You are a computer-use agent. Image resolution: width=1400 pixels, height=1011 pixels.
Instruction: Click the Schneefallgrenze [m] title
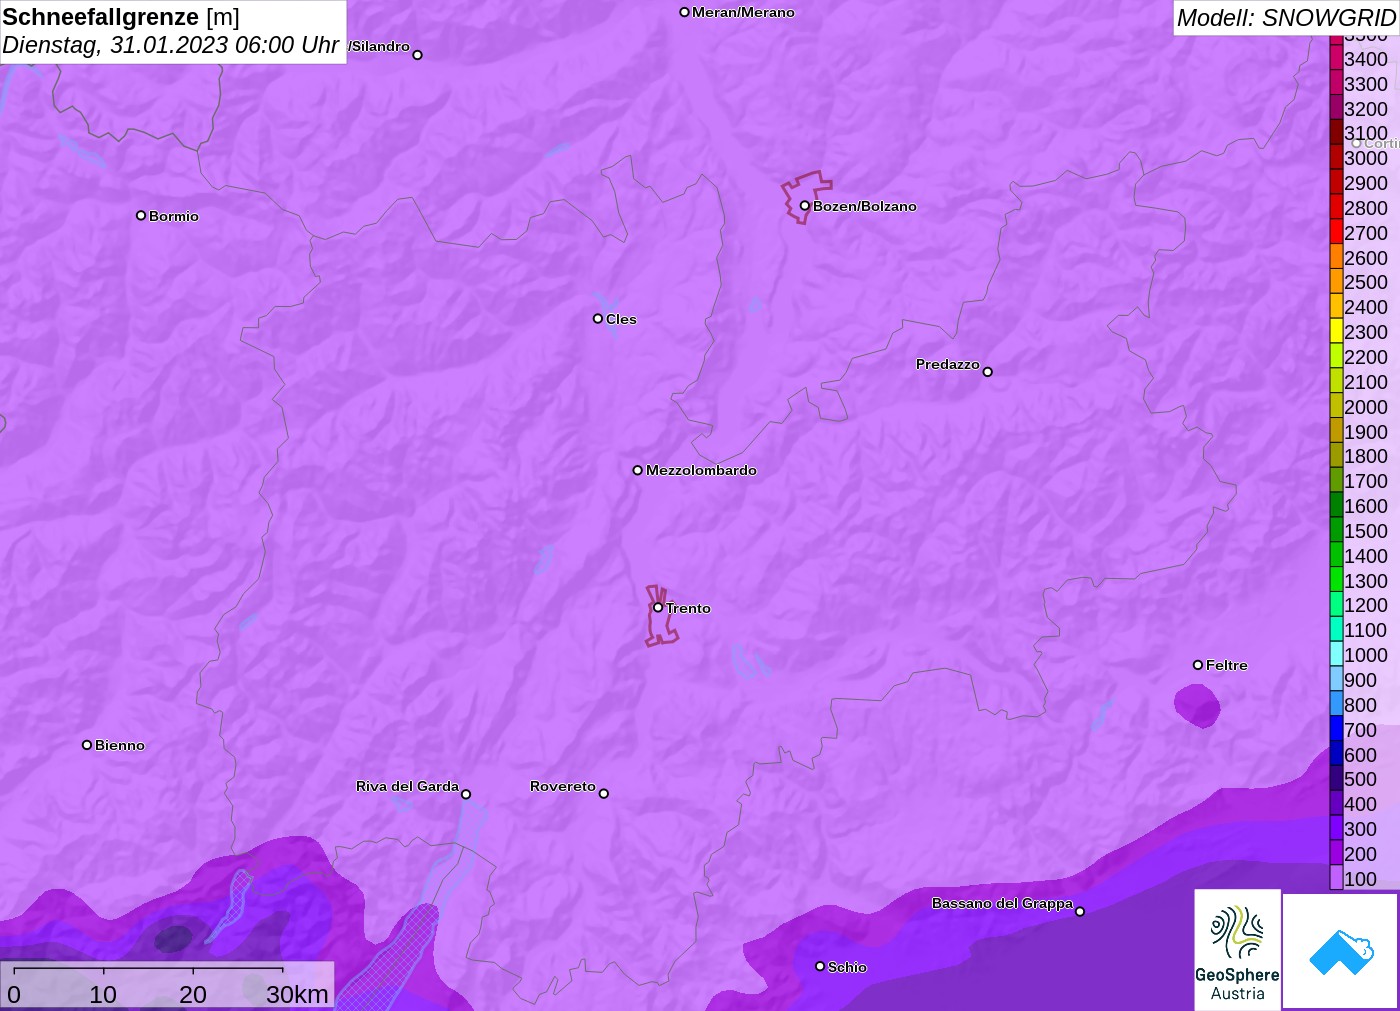point(121,17)
